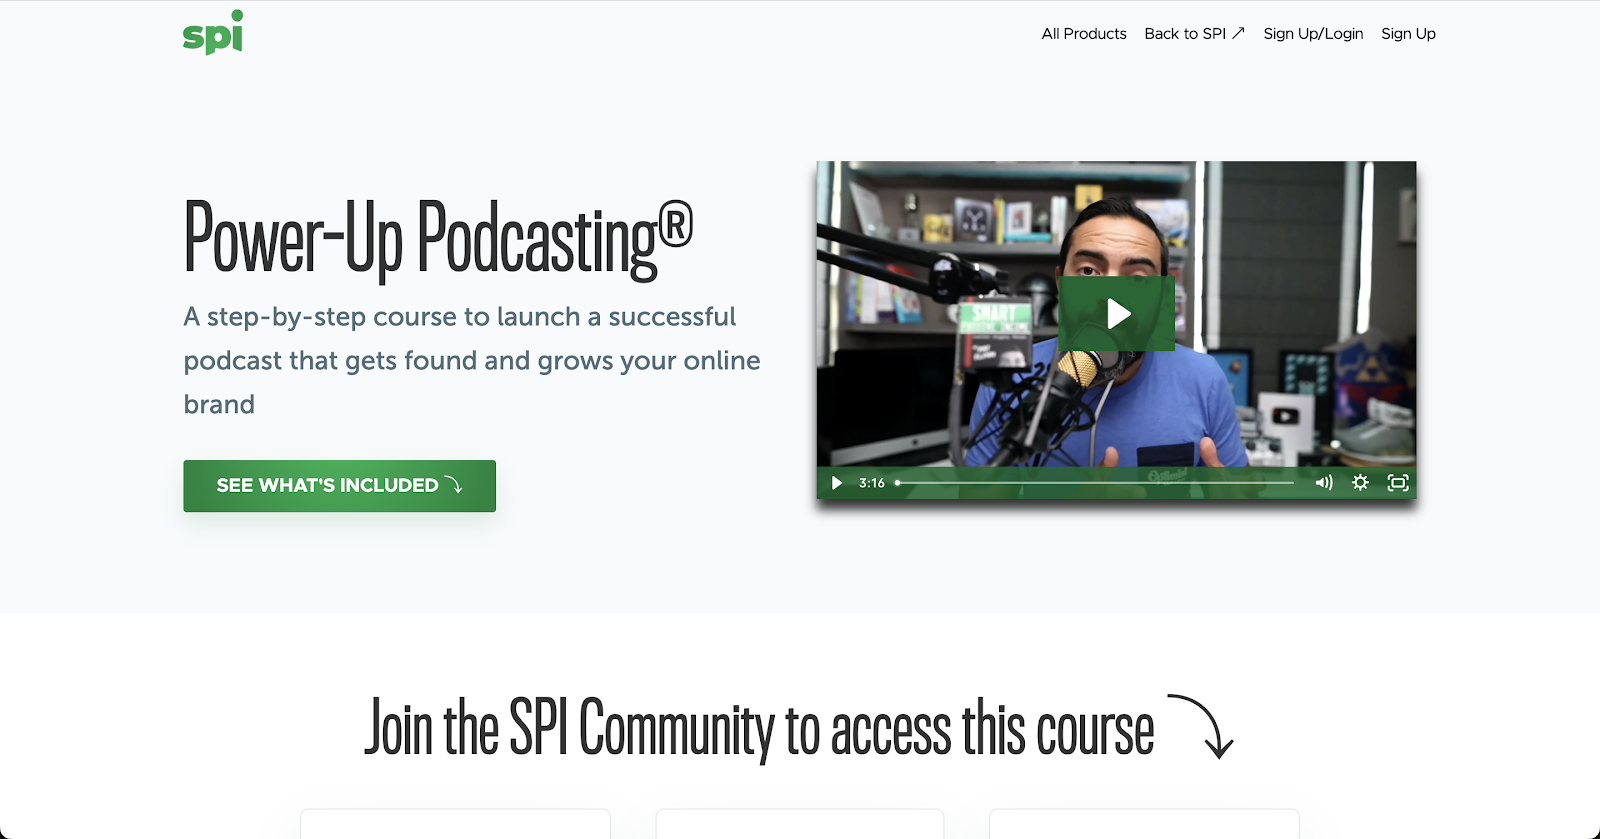The height and width of the screenshot is (839, 1600).
Task: Click the green spi logo
Action: click(213, 32)
